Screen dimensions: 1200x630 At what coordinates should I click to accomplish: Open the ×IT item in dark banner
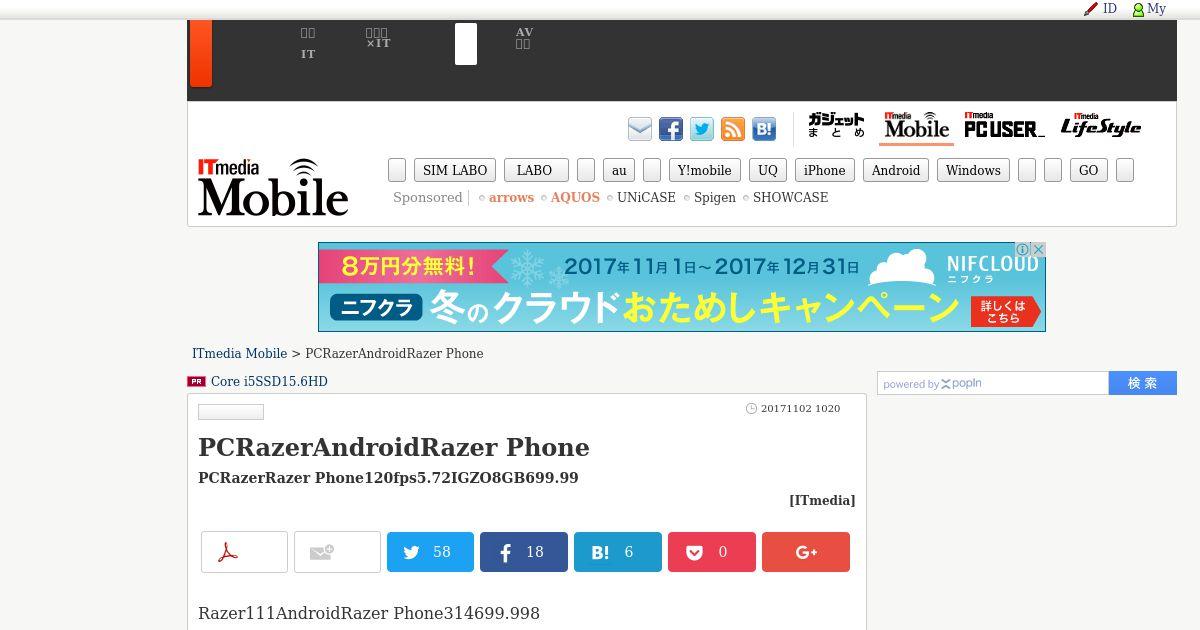(377, 38)
